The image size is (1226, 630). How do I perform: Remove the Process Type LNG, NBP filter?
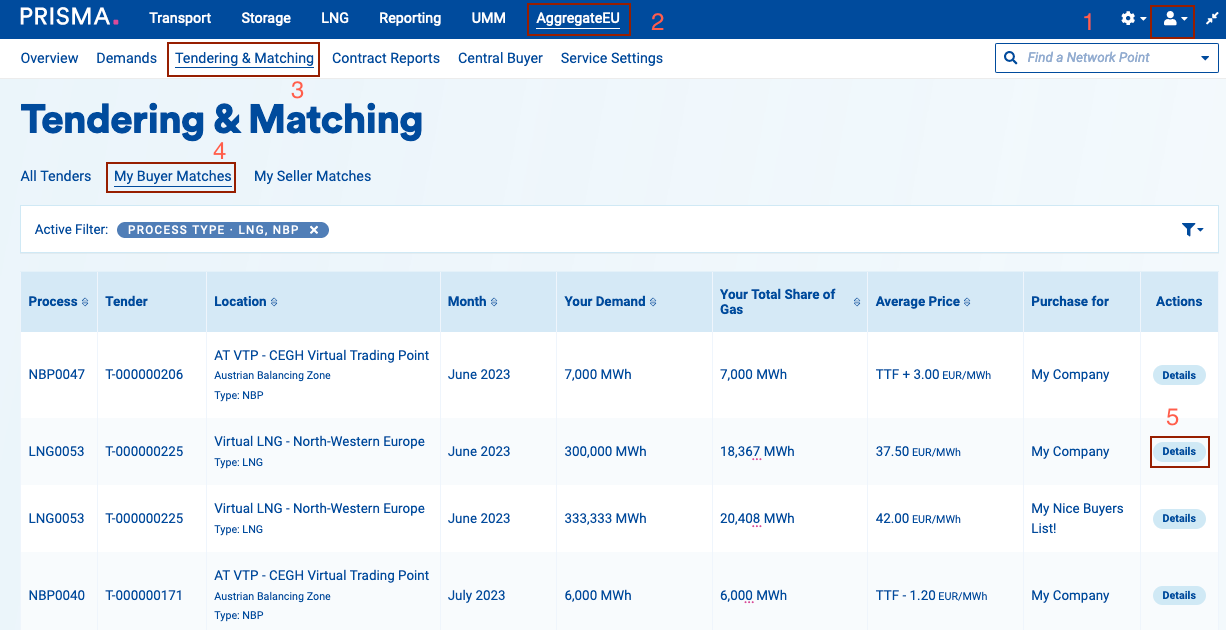pyautogui.click(x=314, y=230)
